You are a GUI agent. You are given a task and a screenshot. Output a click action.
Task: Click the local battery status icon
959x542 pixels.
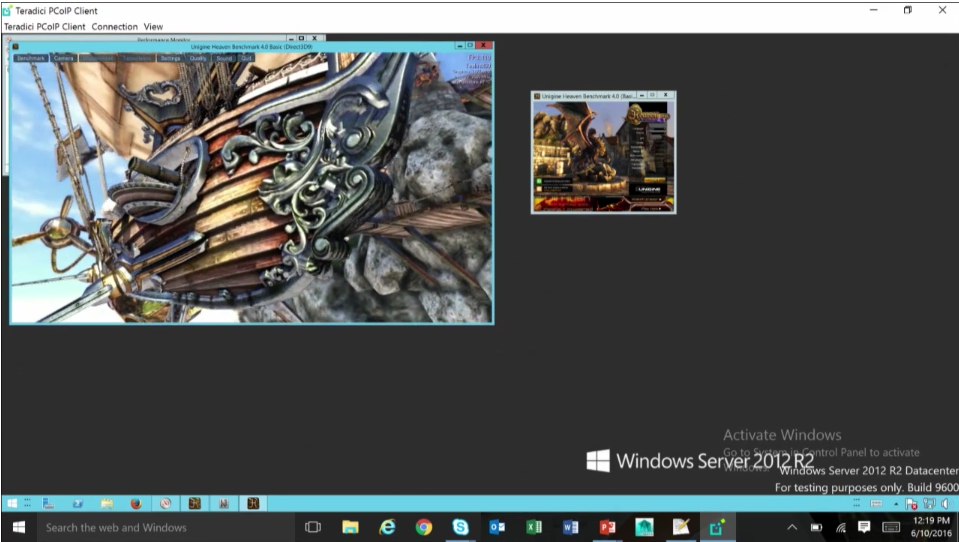(x=816, y=527)
